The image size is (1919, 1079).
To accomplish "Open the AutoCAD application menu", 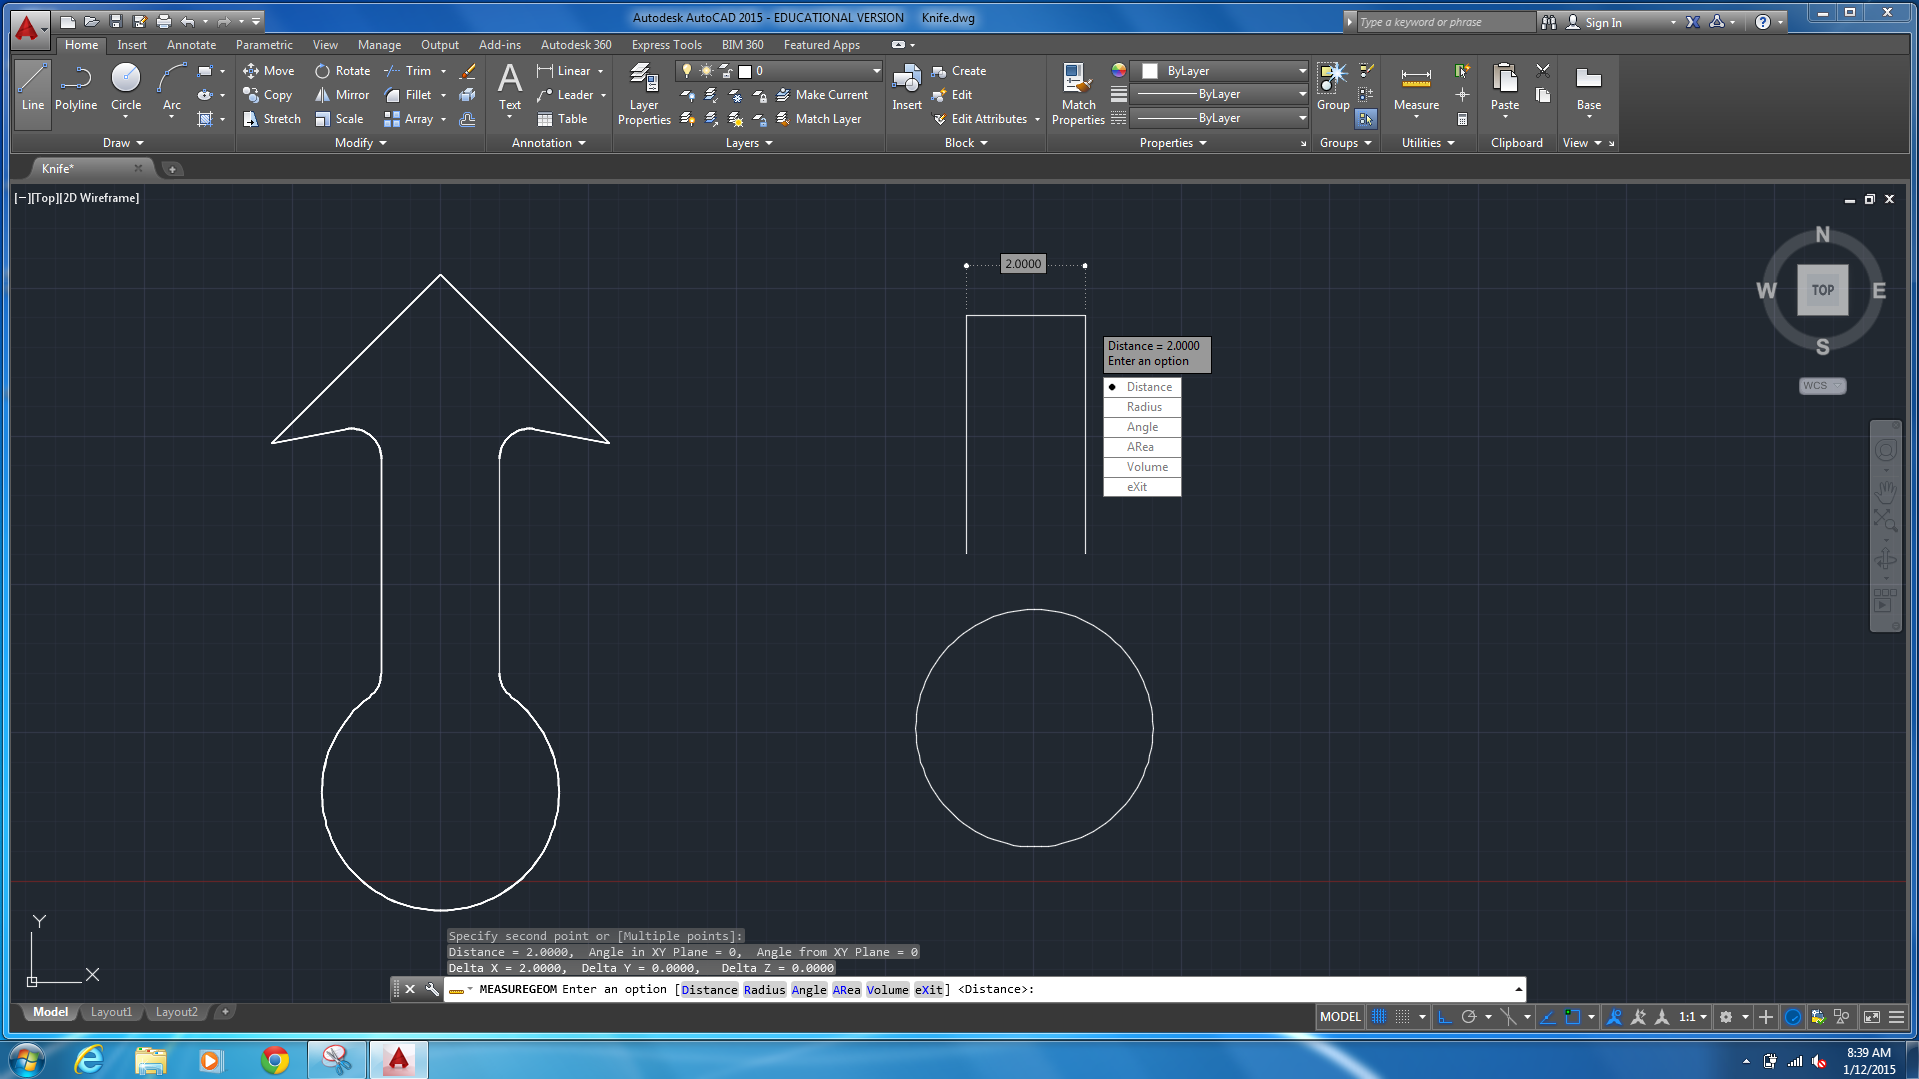I will 29,28.
